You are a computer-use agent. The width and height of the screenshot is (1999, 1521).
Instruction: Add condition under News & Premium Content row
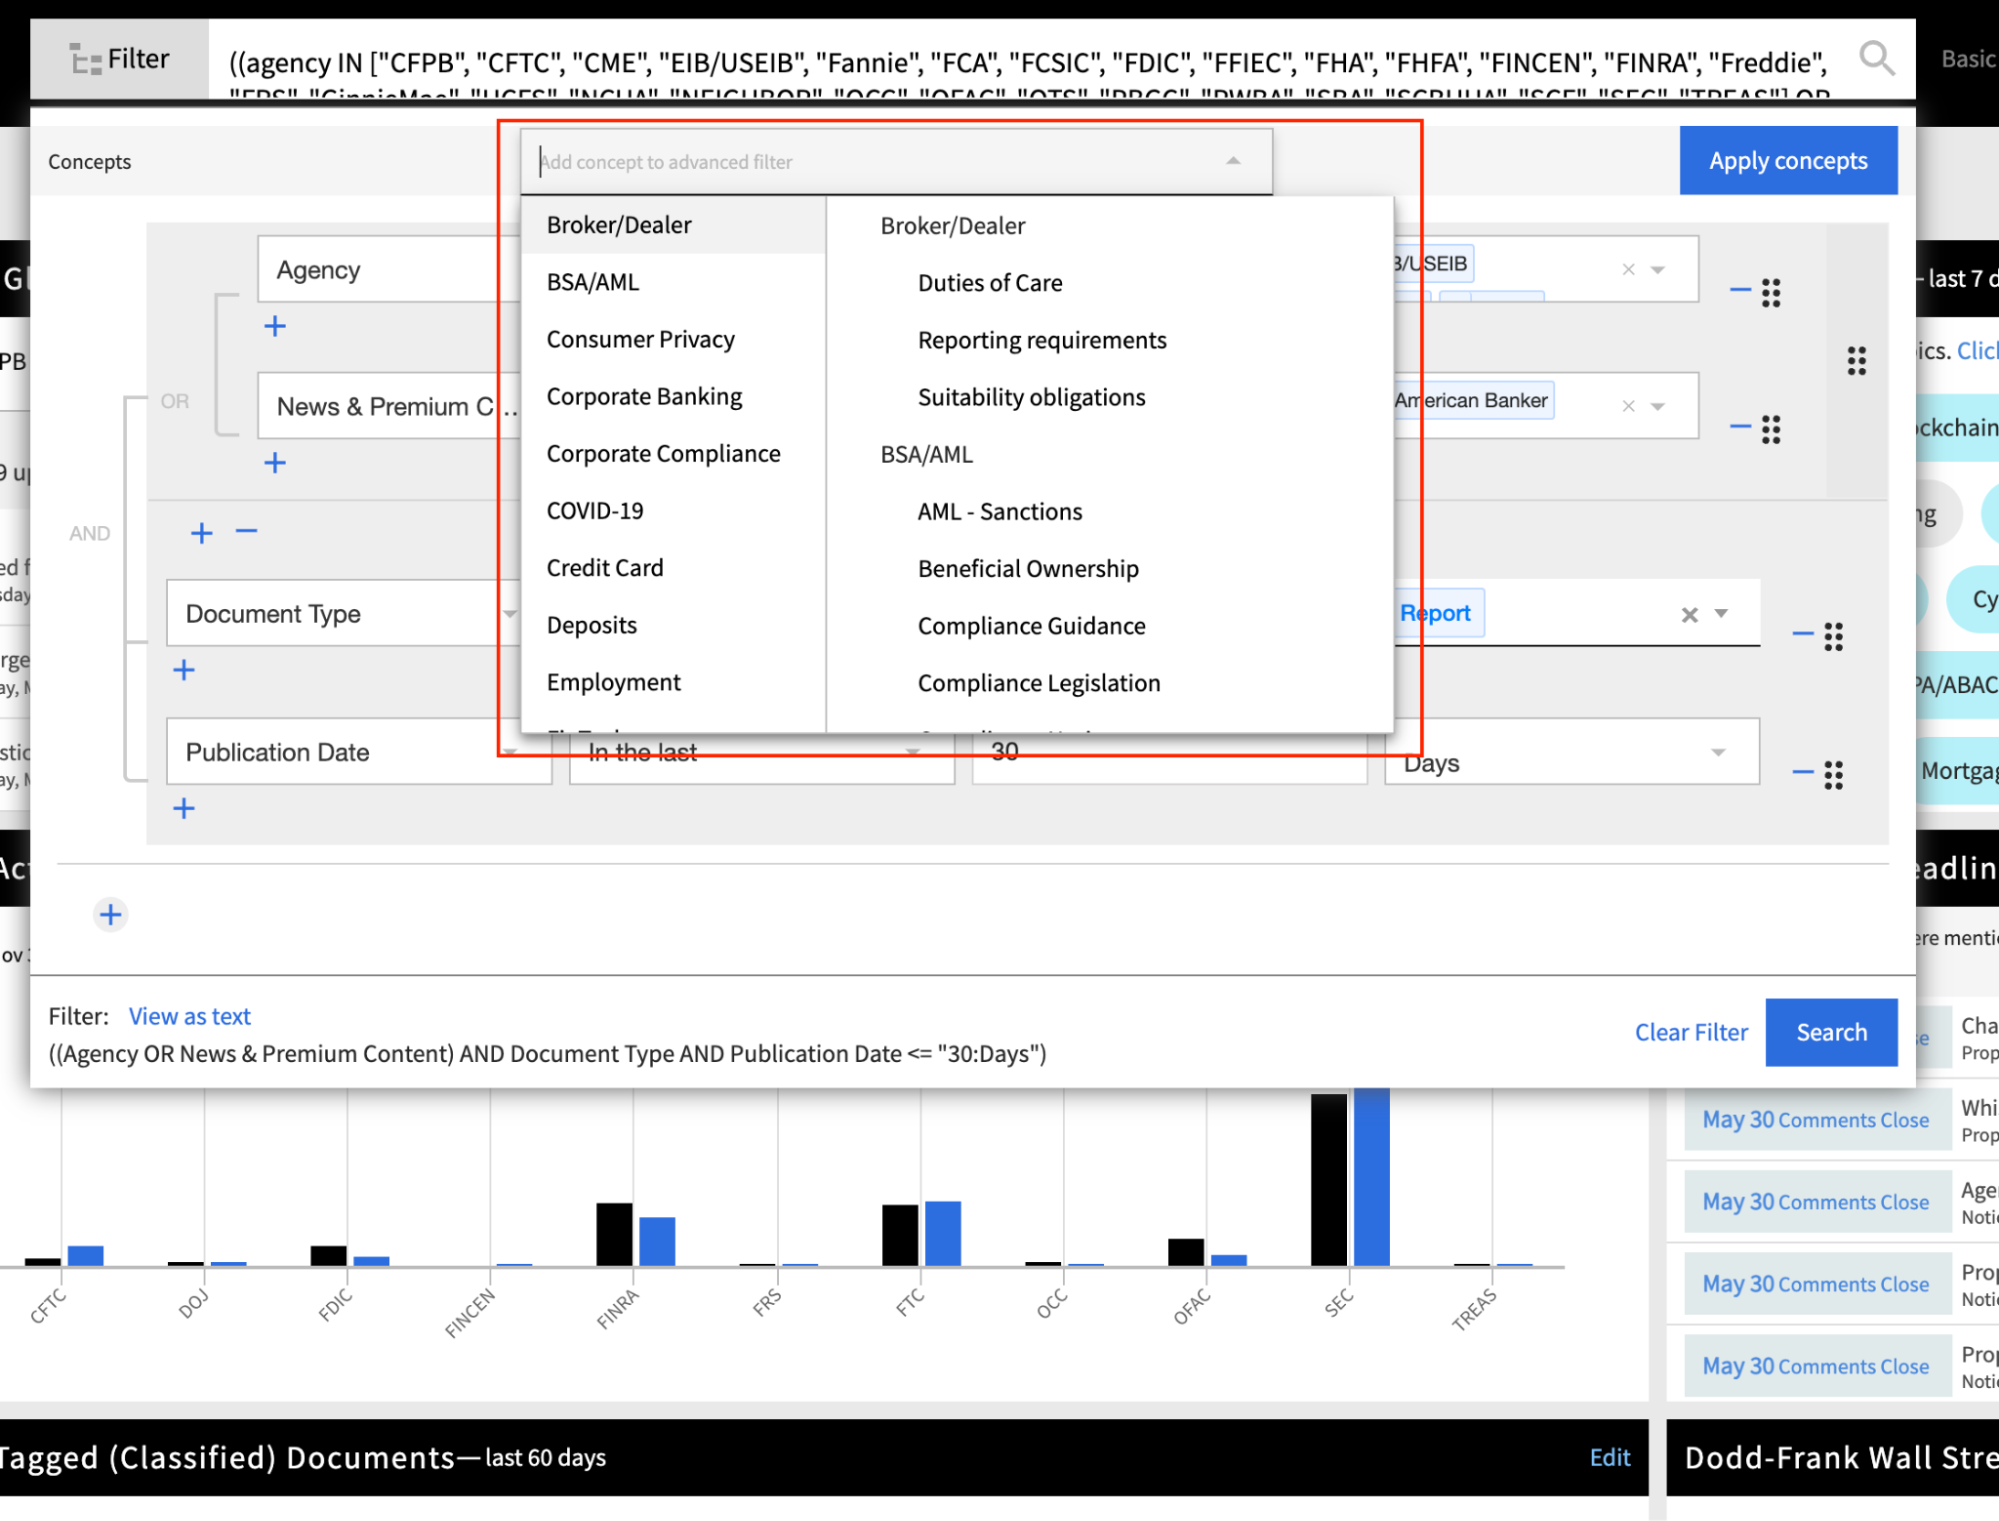click(x=275, y=463)
